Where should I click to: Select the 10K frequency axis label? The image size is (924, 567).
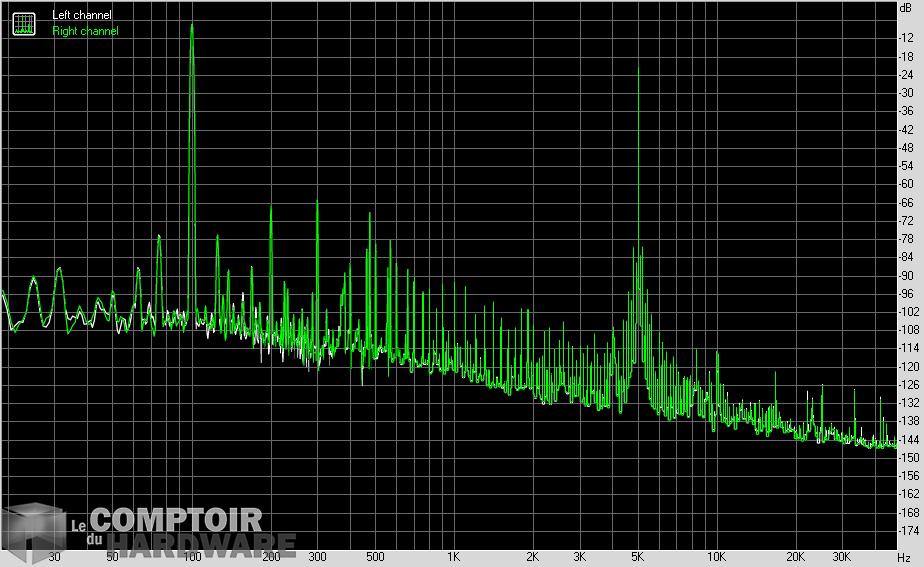point(716,557)
